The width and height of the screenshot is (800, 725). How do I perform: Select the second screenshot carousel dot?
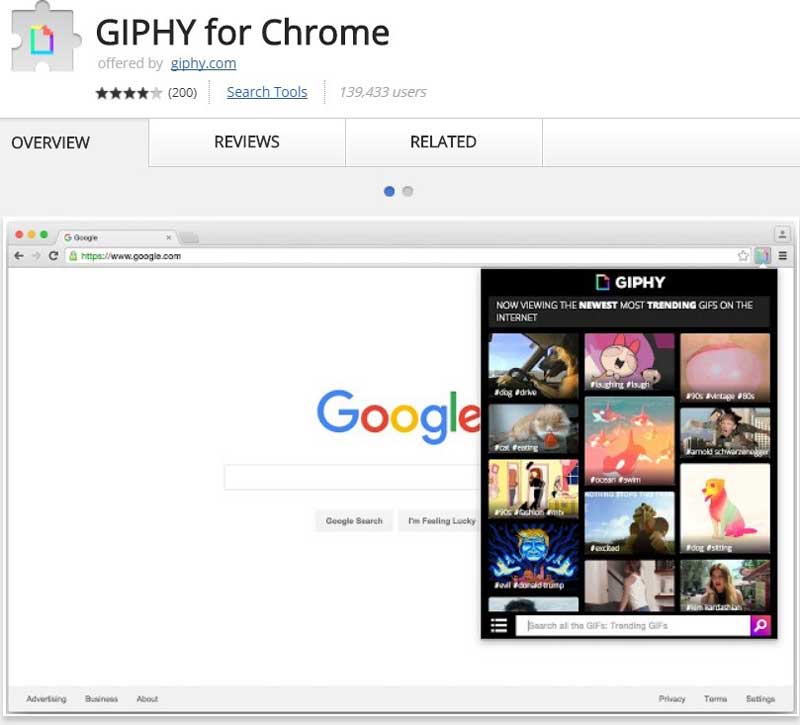pos(408,191)
